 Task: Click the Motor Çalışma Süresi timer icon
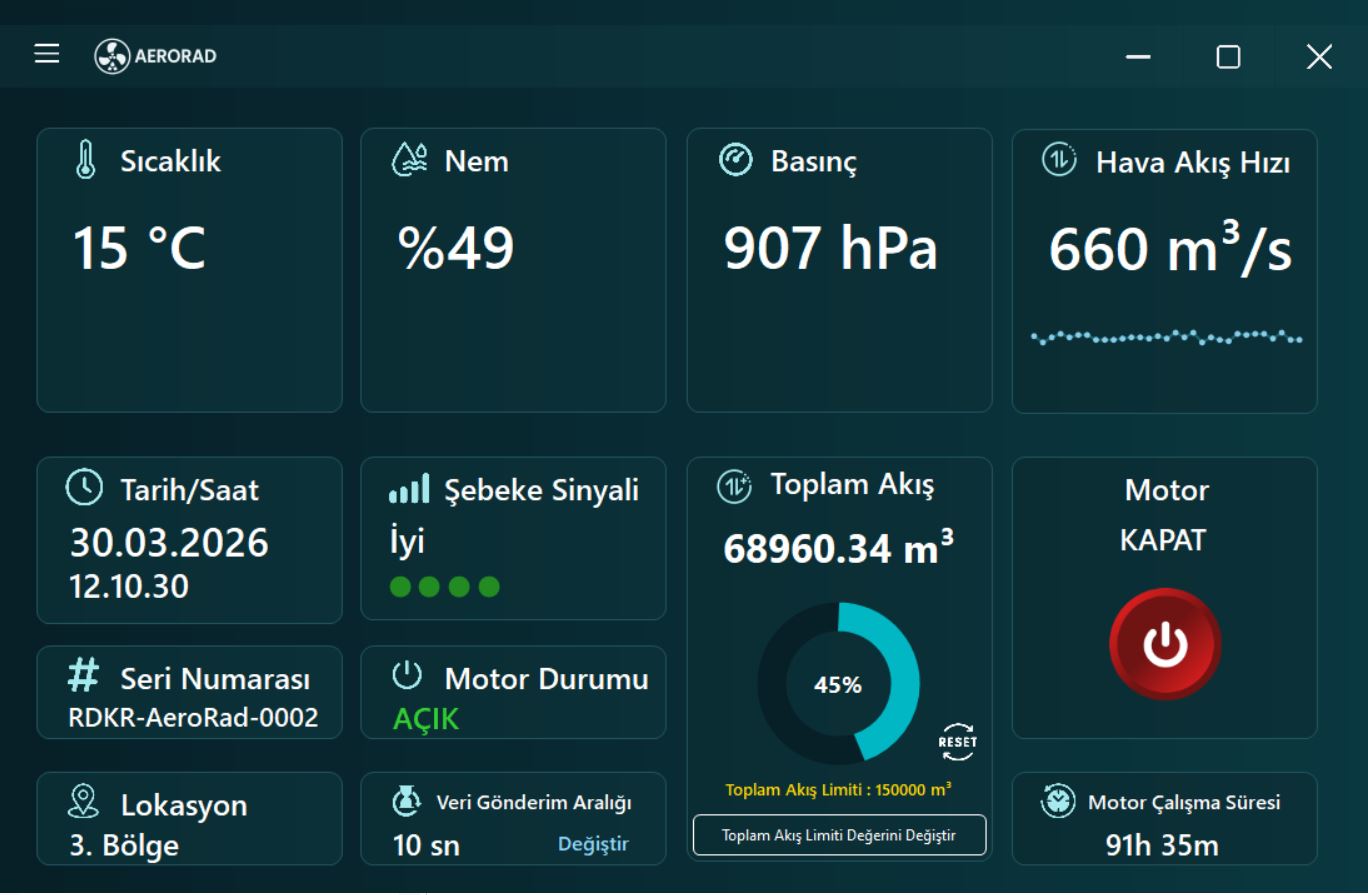1058,801
